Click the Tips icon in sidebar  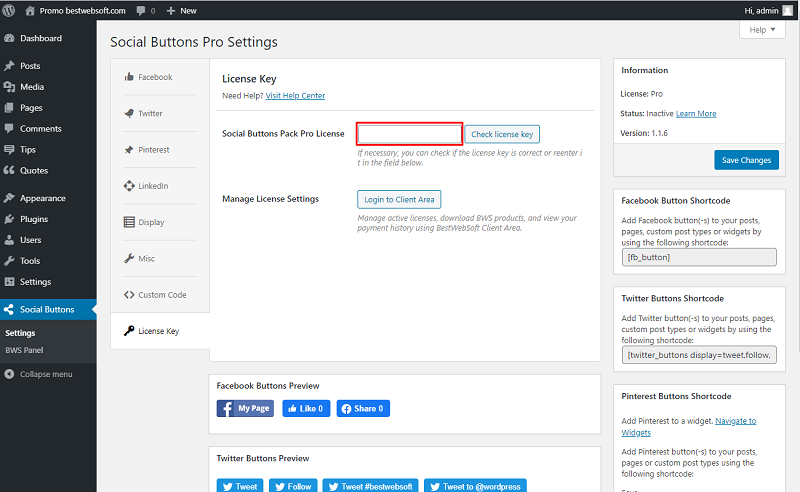[x=9, y=150]
